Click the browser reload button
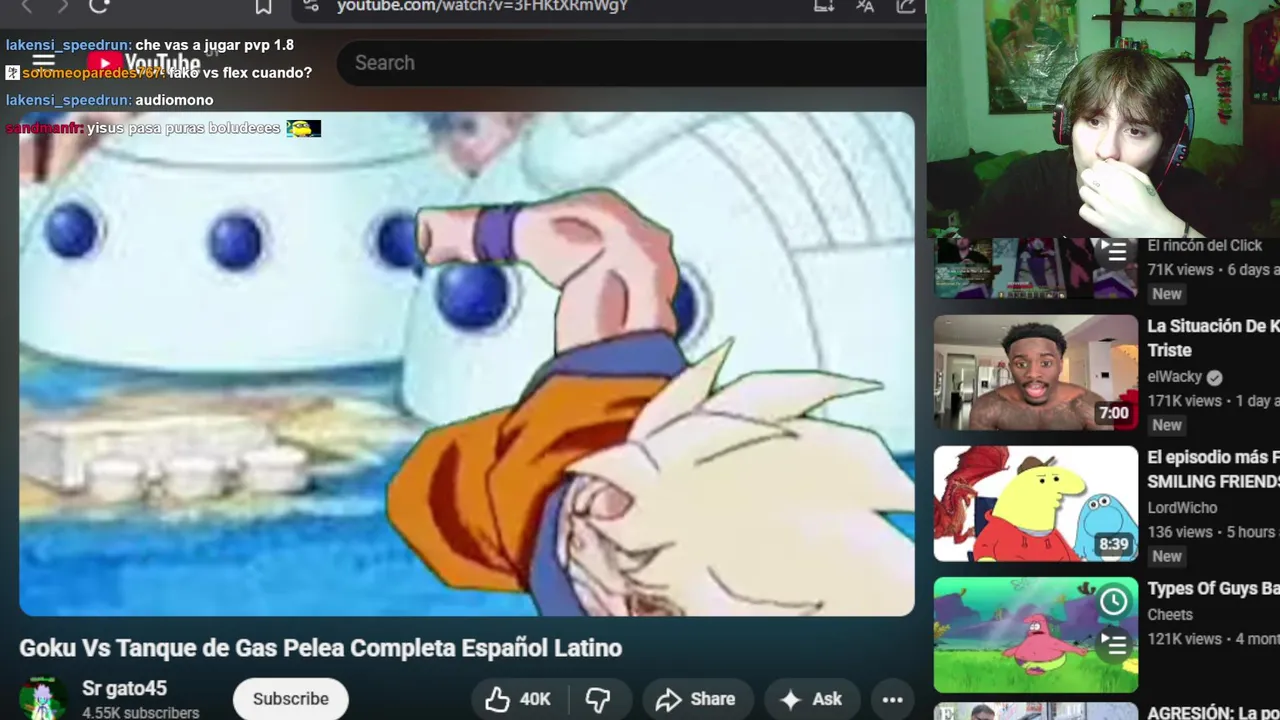The image size is (1280, 720). click(x=98, y=6)
